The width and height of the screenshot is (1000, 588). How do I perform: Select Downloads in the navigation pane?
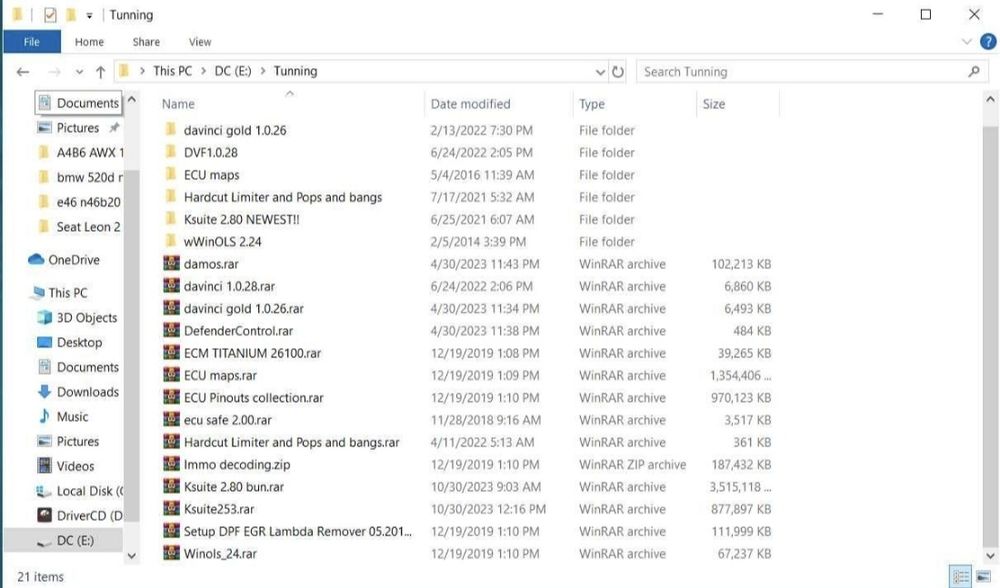(87, 392)
